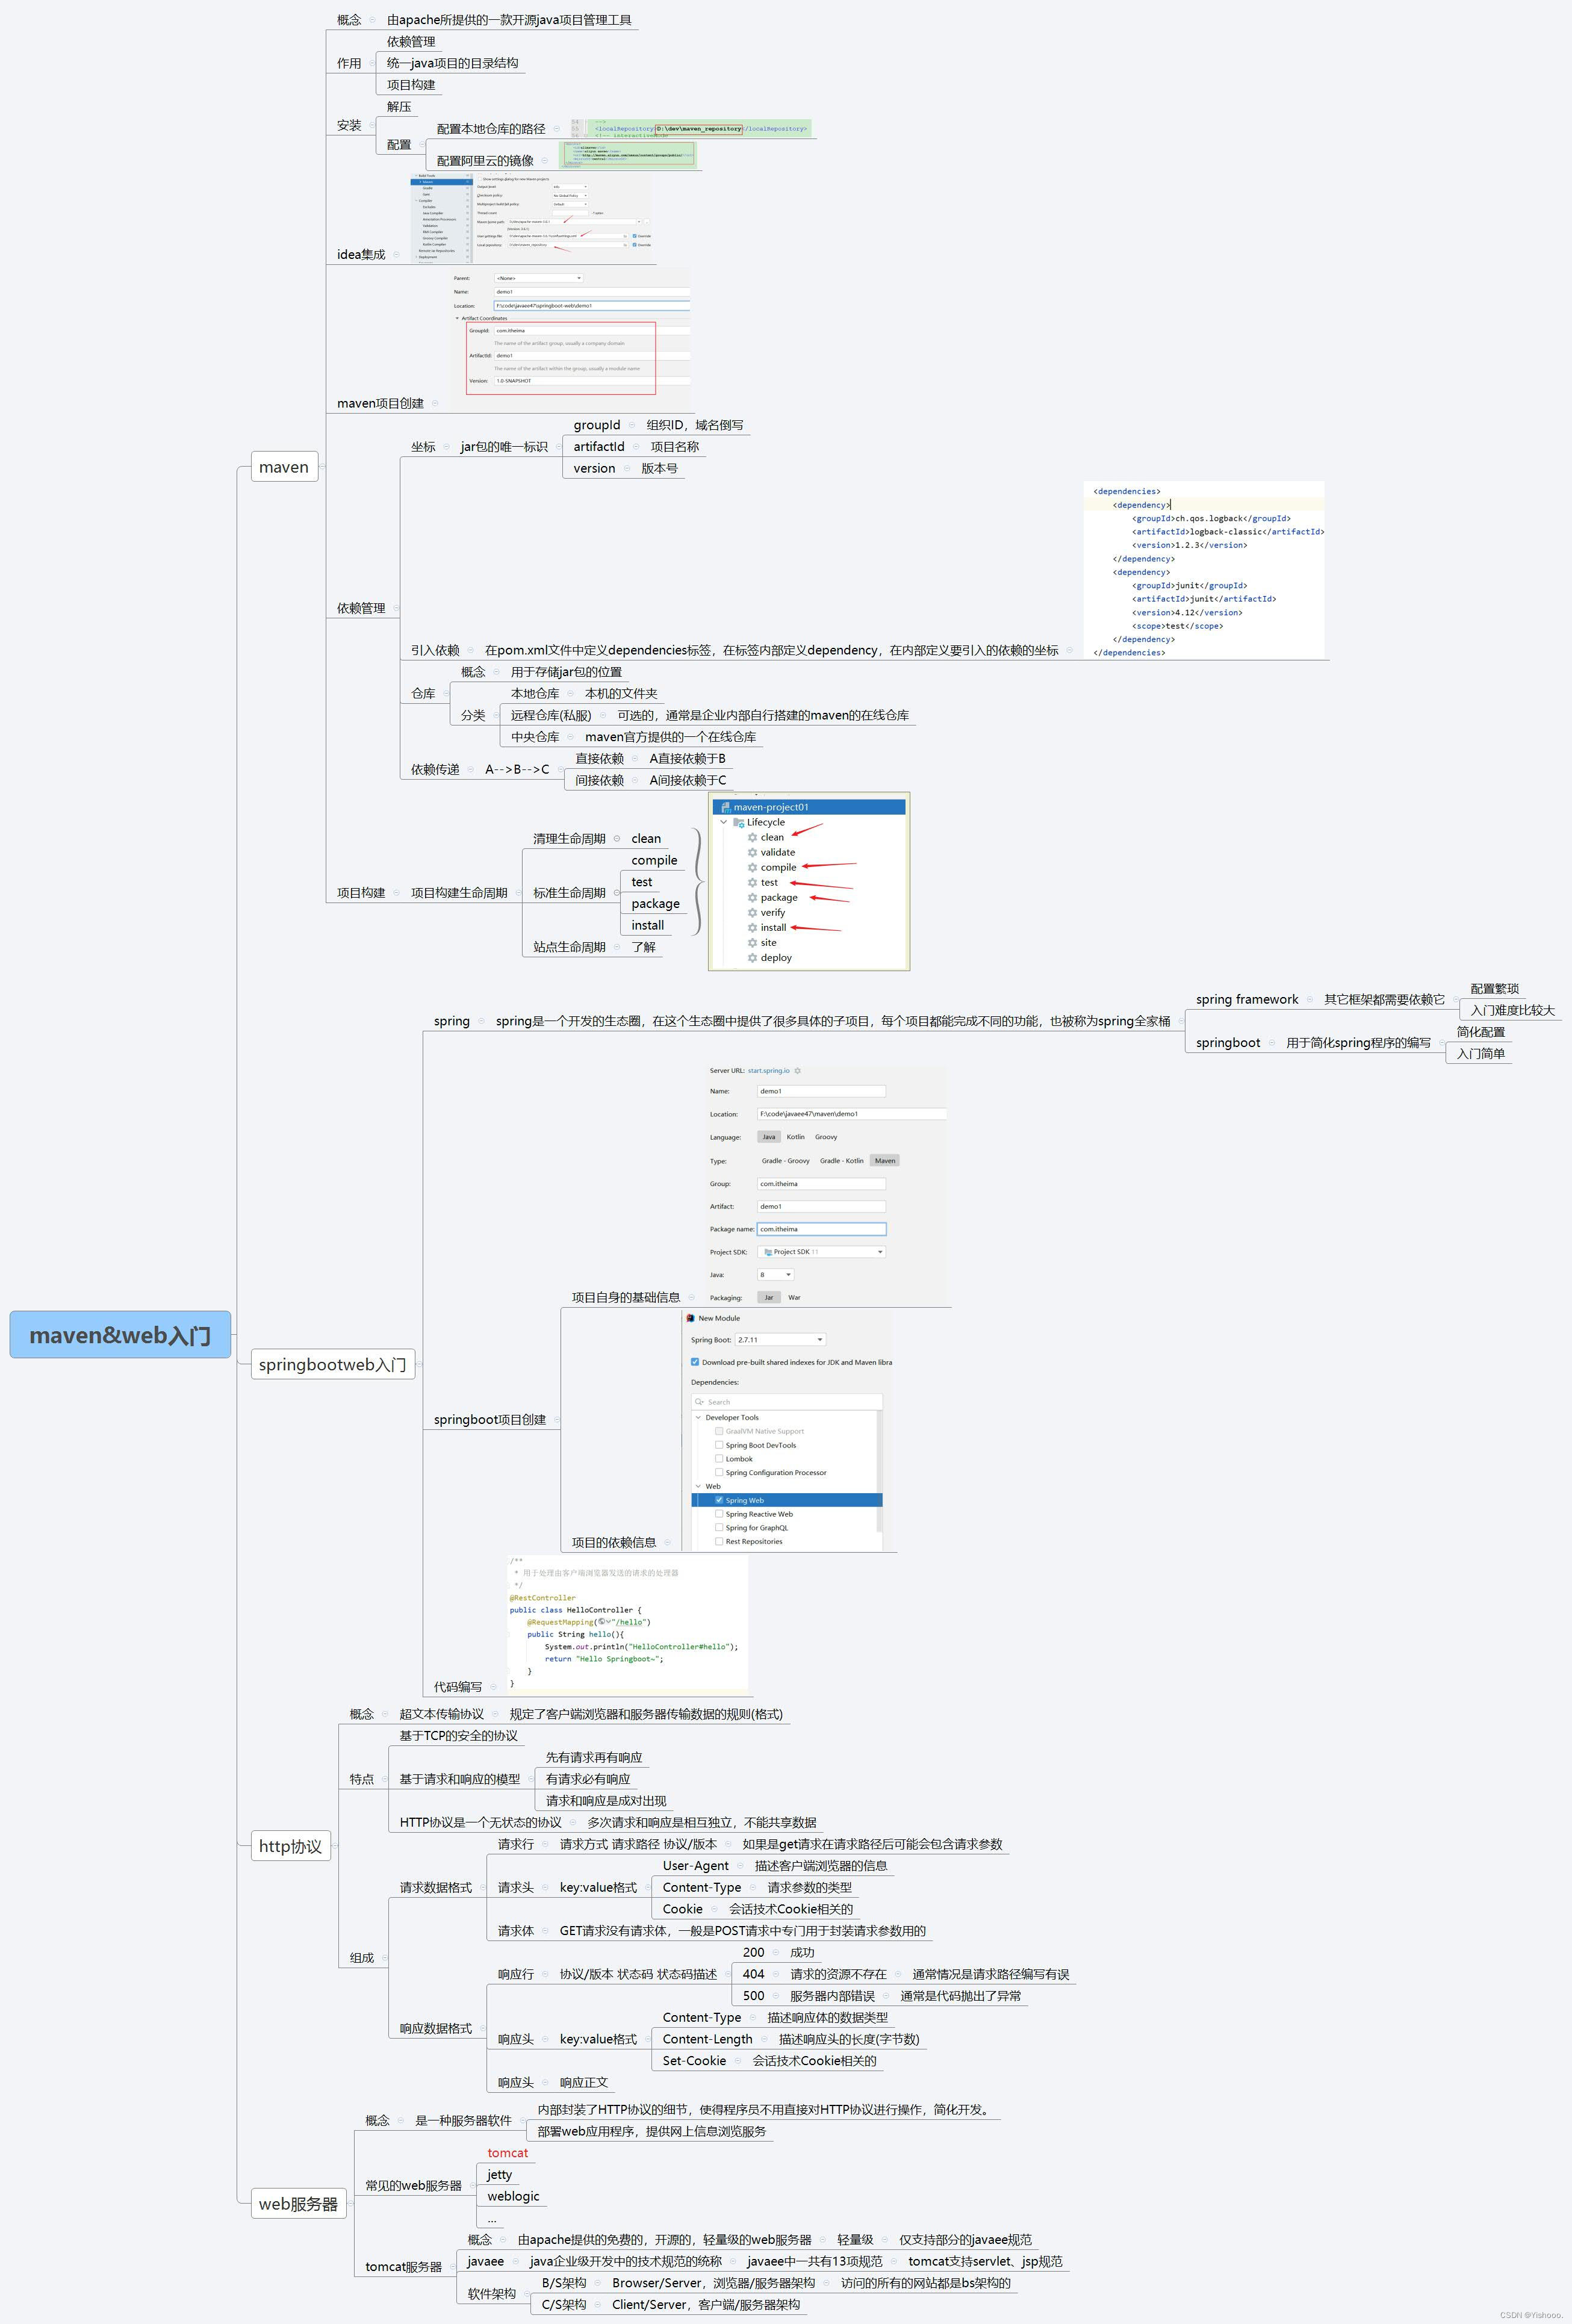Check Spring Boot DevTools checkbox
Image resolution: width=1572 pixels, height=2324 pixels.
[719, 1445]
